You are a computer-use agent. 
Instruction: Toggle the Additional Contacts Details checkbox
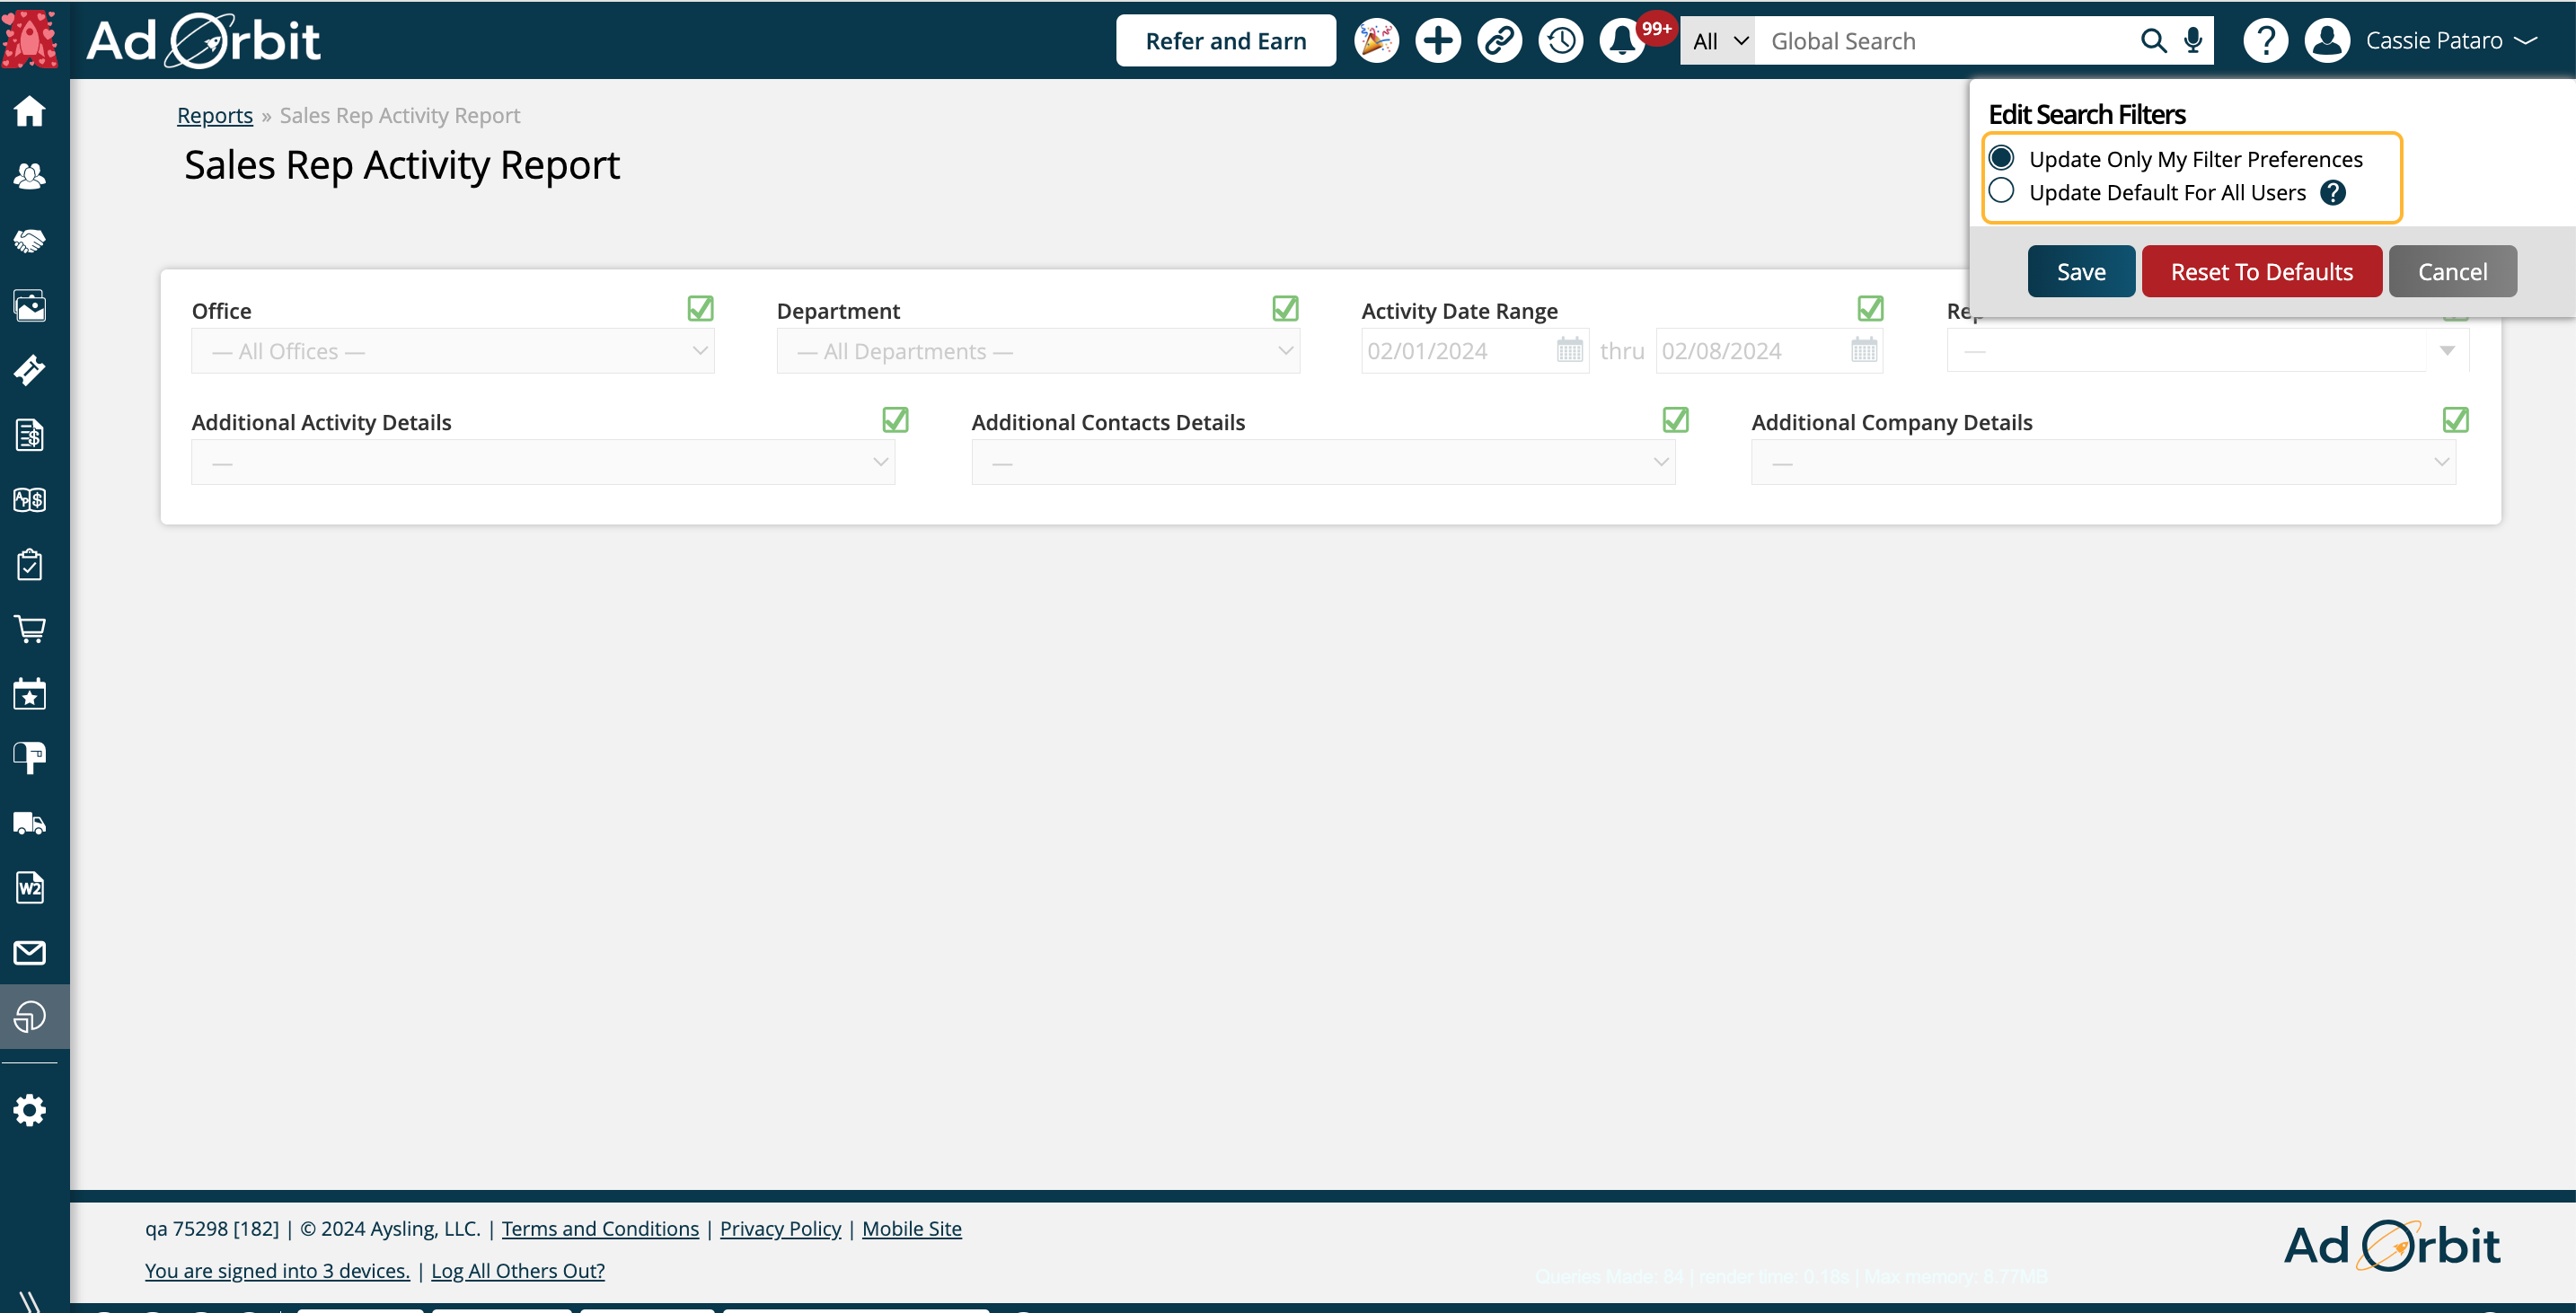pyautogui.click(x=1675, y=420)
